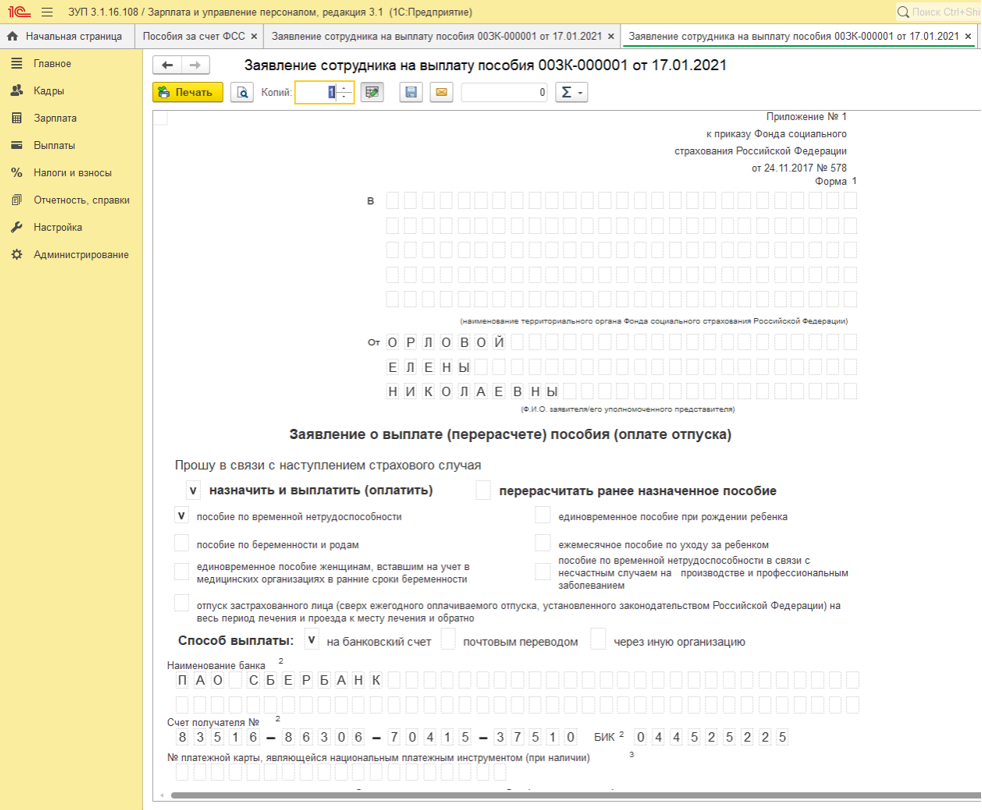This screenshot has height=810, width=982.
Task: Check 'единовременное пособие при рождении ребенка' box
Action: 543,516
